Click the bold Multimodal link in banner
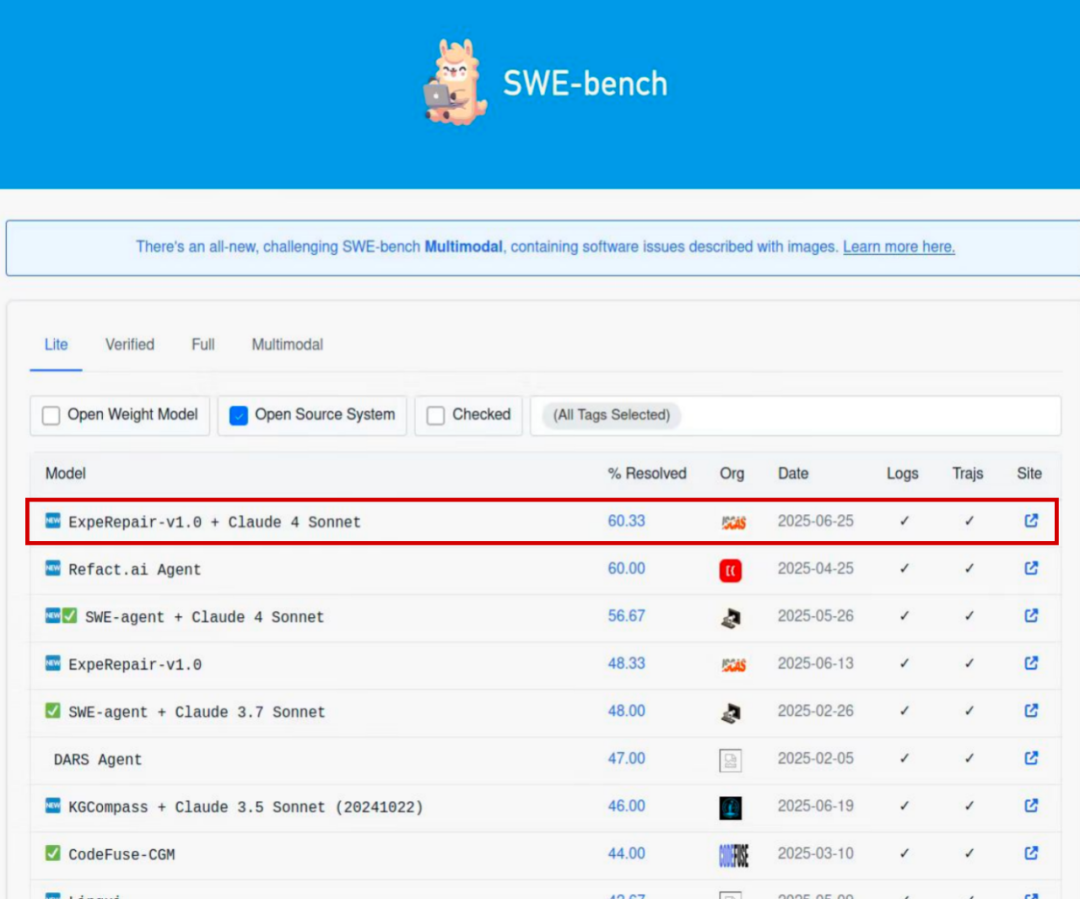Screen dimensions: 1080x899 (x=463, y=247)
